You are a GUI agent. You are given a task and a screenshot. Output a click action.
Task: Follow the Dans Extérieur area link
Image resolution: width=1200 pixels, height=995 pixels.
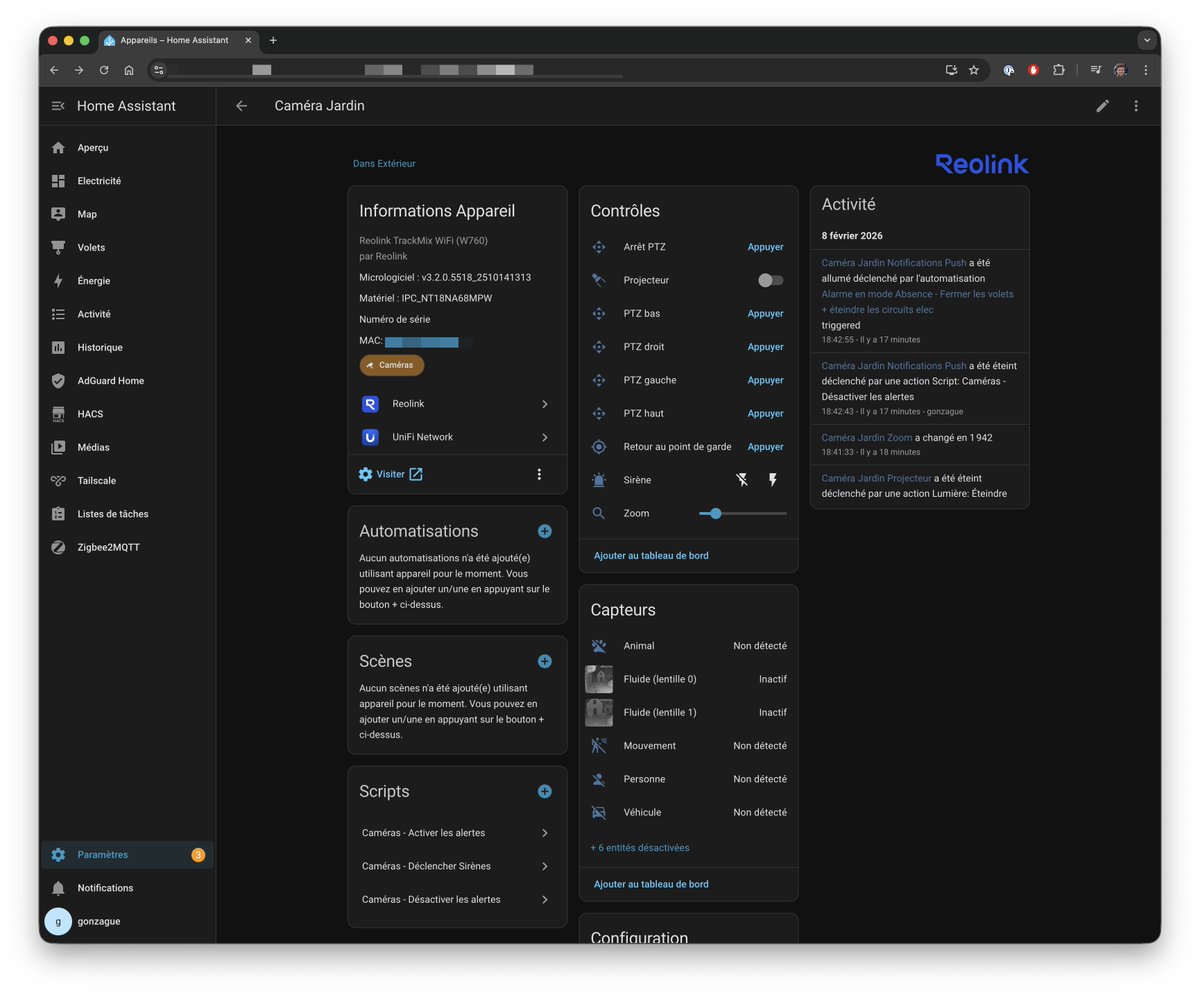(384, 163)
